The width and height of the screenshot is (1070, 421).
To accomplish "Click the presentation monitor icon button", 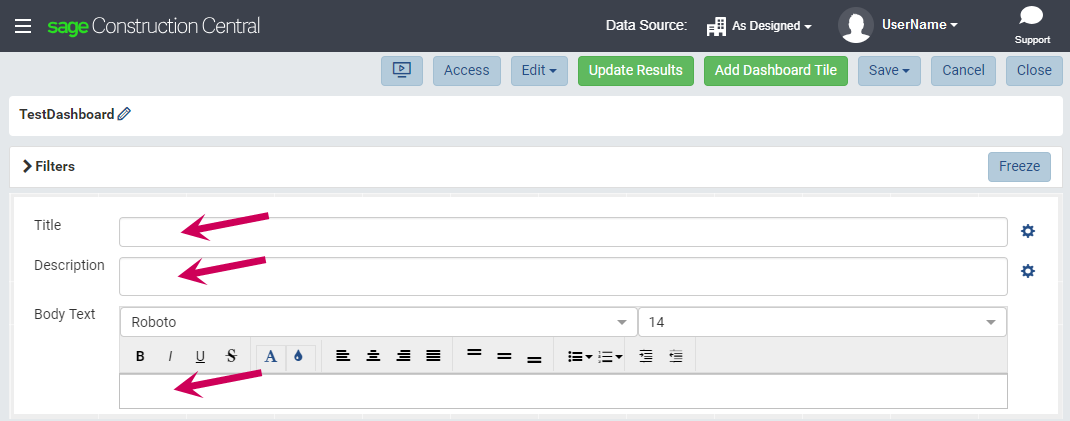I will [x=402, y=70].
